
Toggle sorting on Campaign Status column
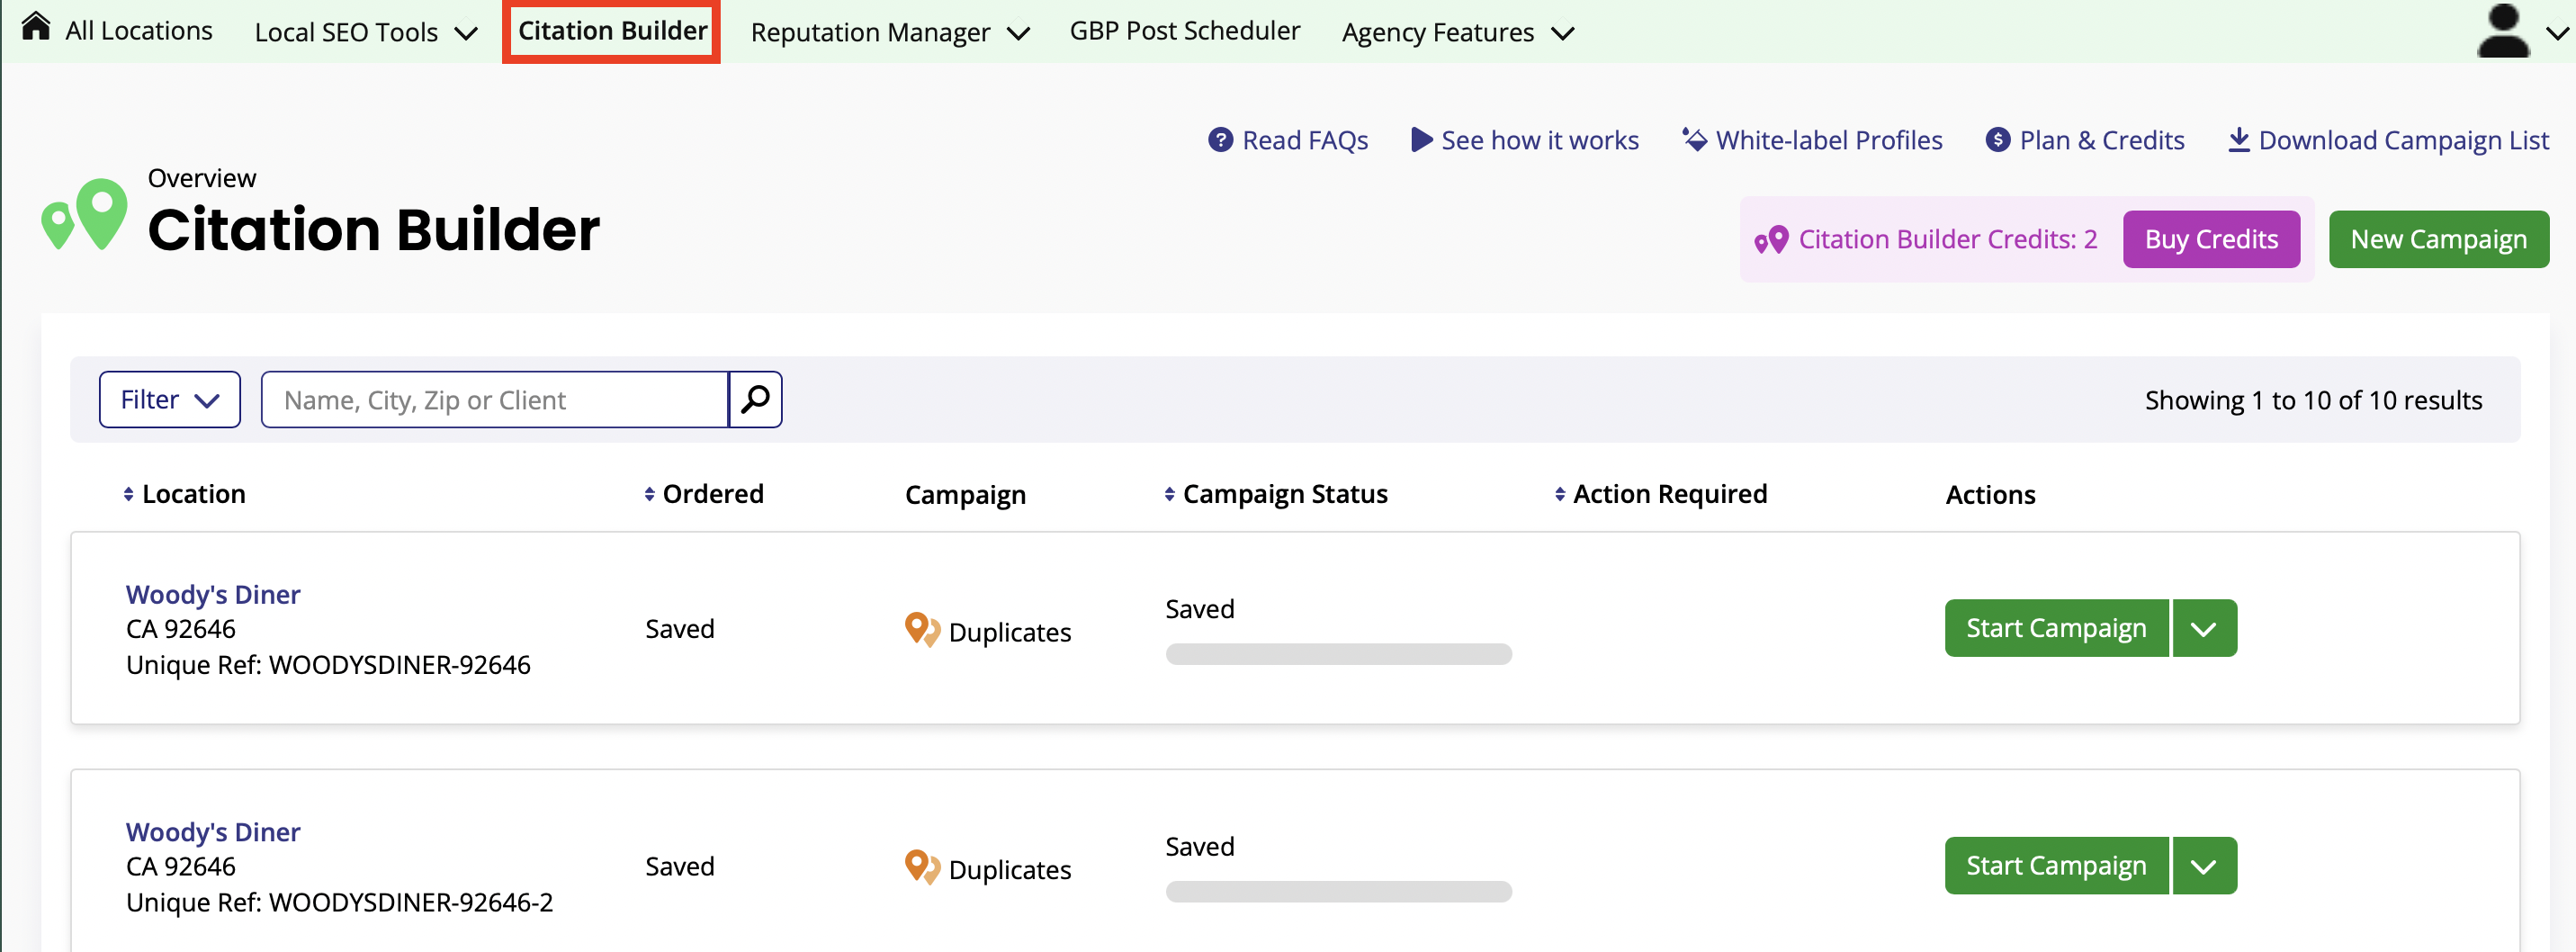coord(1169,492)
